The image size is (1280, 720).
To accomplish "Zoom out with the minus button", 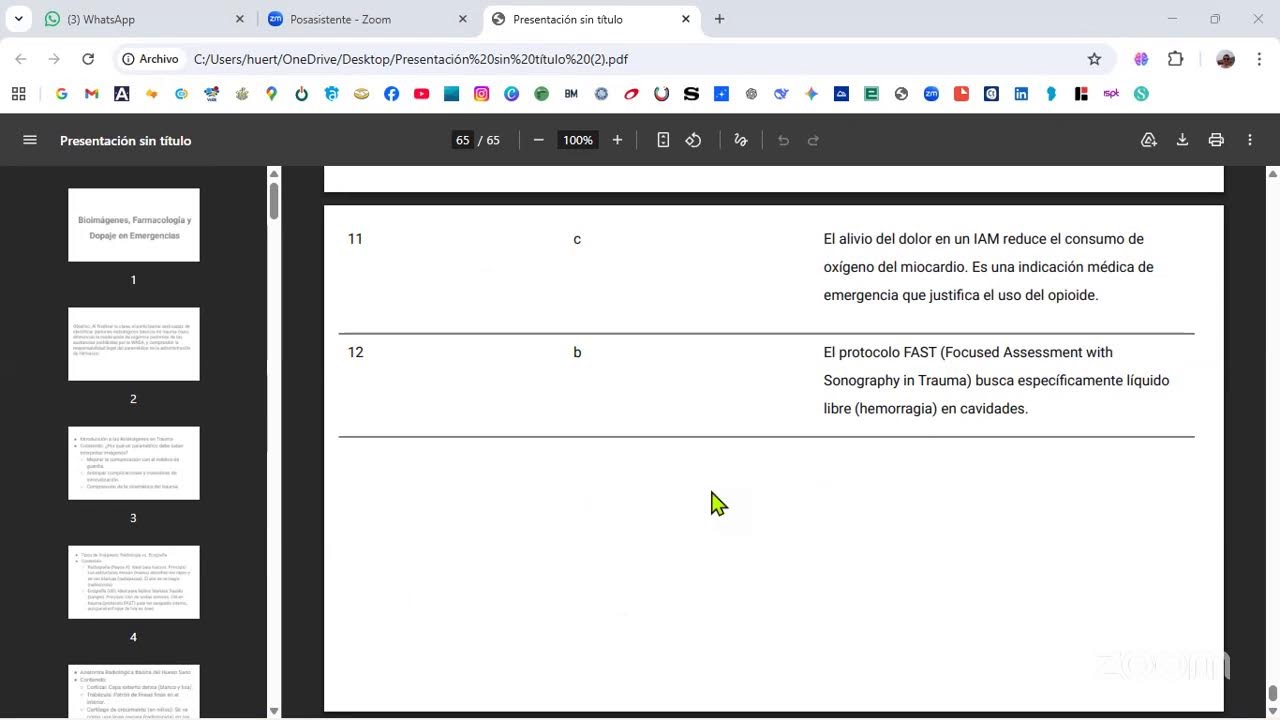I will pos(538,140).
